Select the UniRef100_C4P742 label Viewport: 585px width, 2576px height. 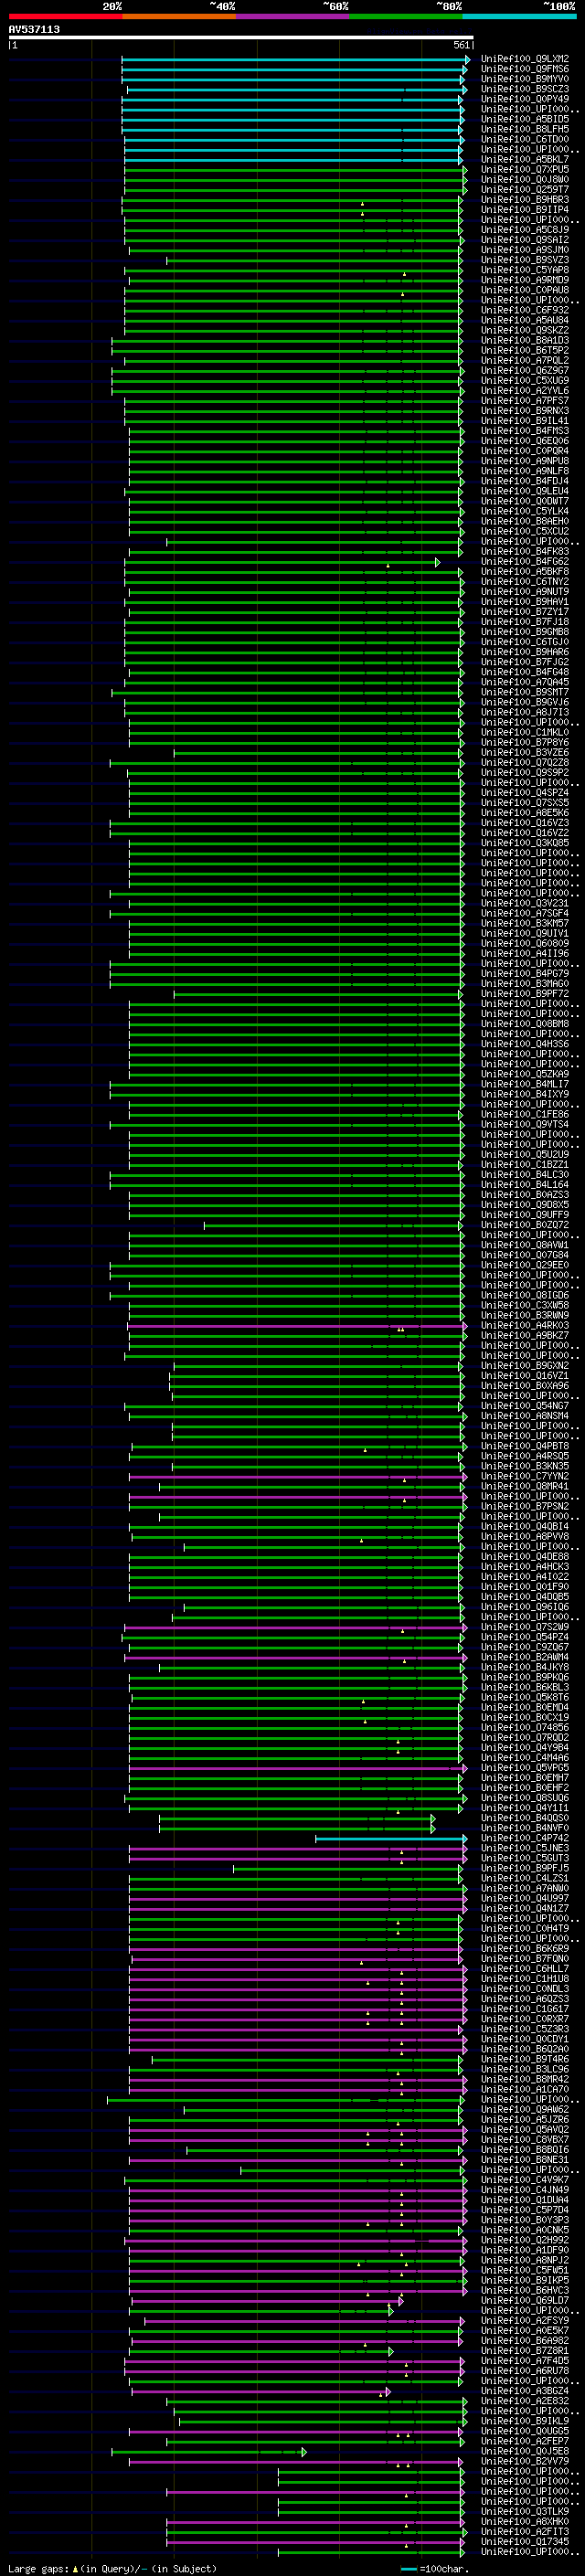tap(525, 1838)
